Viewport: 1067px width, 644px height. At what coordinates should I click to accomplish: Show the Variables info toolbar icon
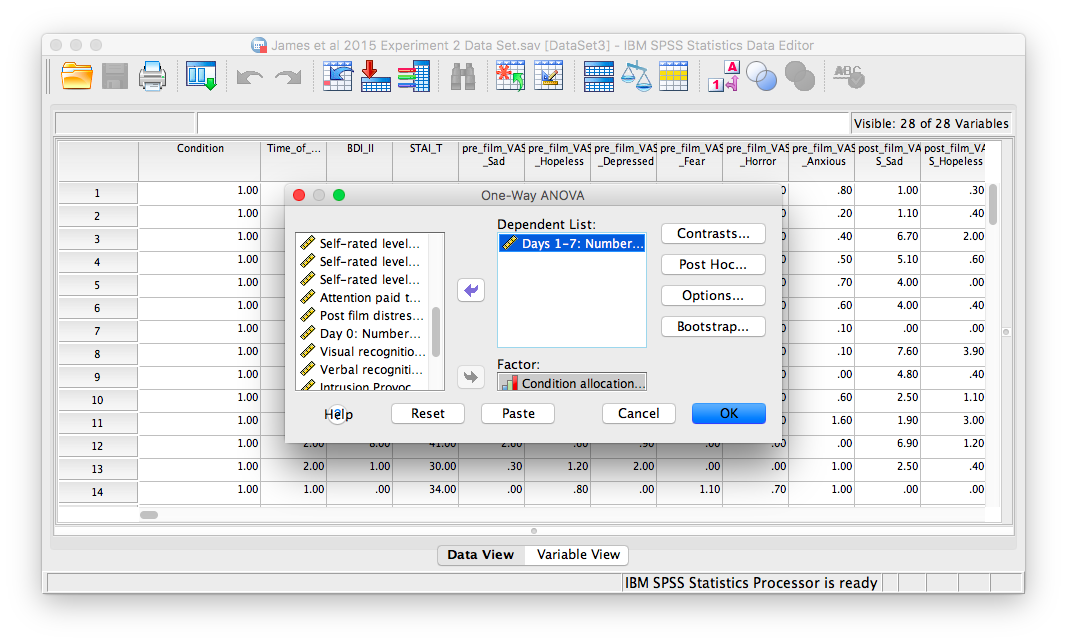coord(414,76)
